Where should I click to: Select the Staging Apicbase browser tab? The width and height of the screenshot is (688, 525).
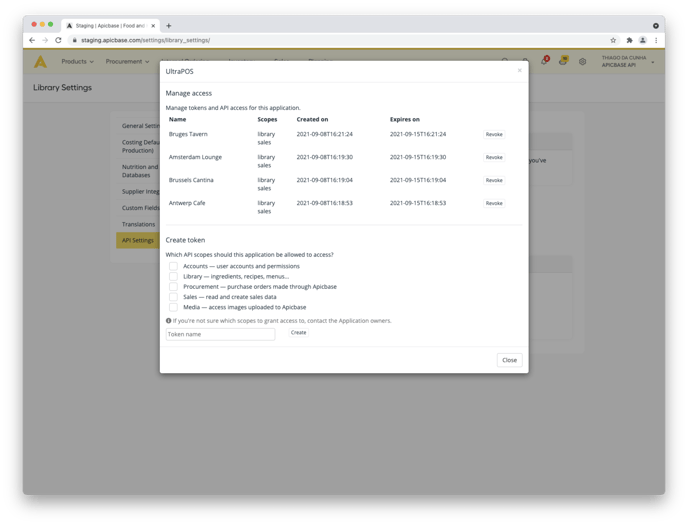tap(110, 25)
